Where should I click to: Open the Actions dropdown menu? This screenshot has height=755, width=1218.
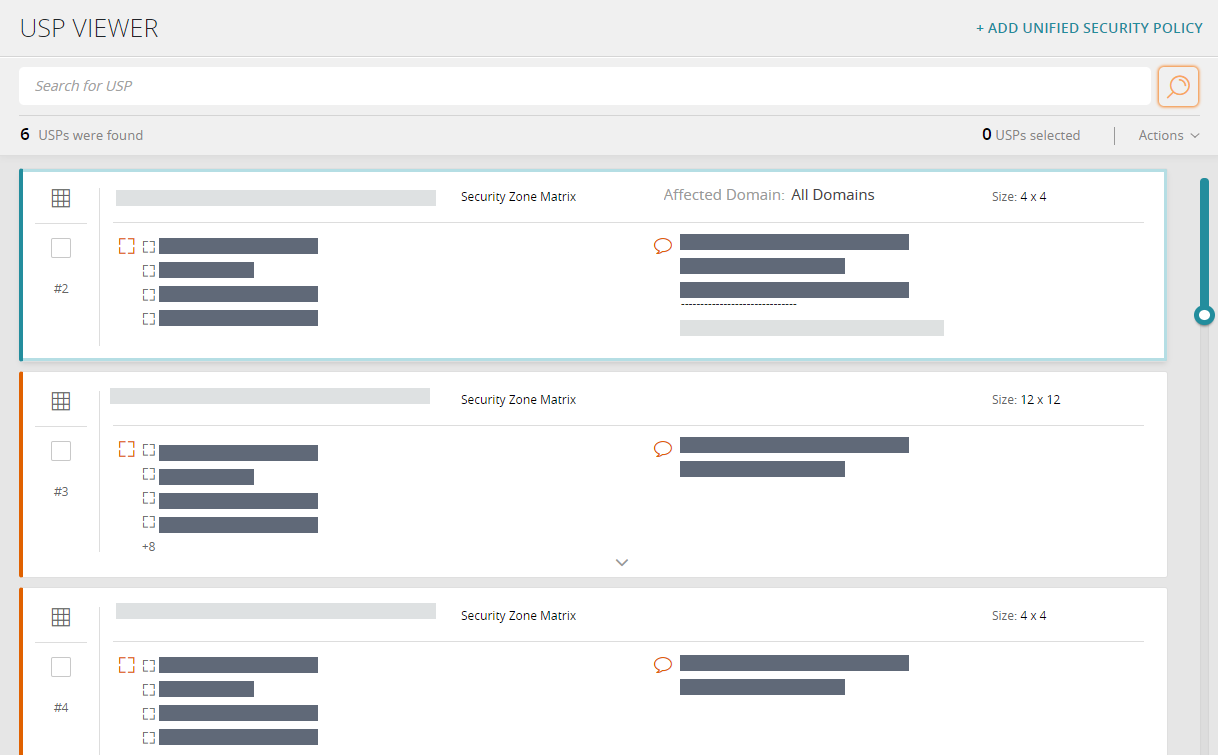coord(1168,135)
